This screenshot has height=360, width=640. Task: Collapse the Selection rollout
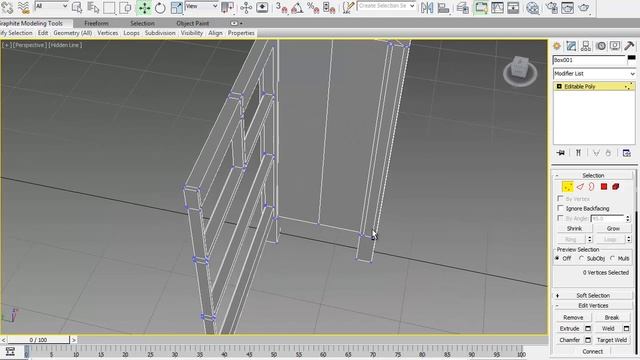pyautogui.click(x=593, y=176)
